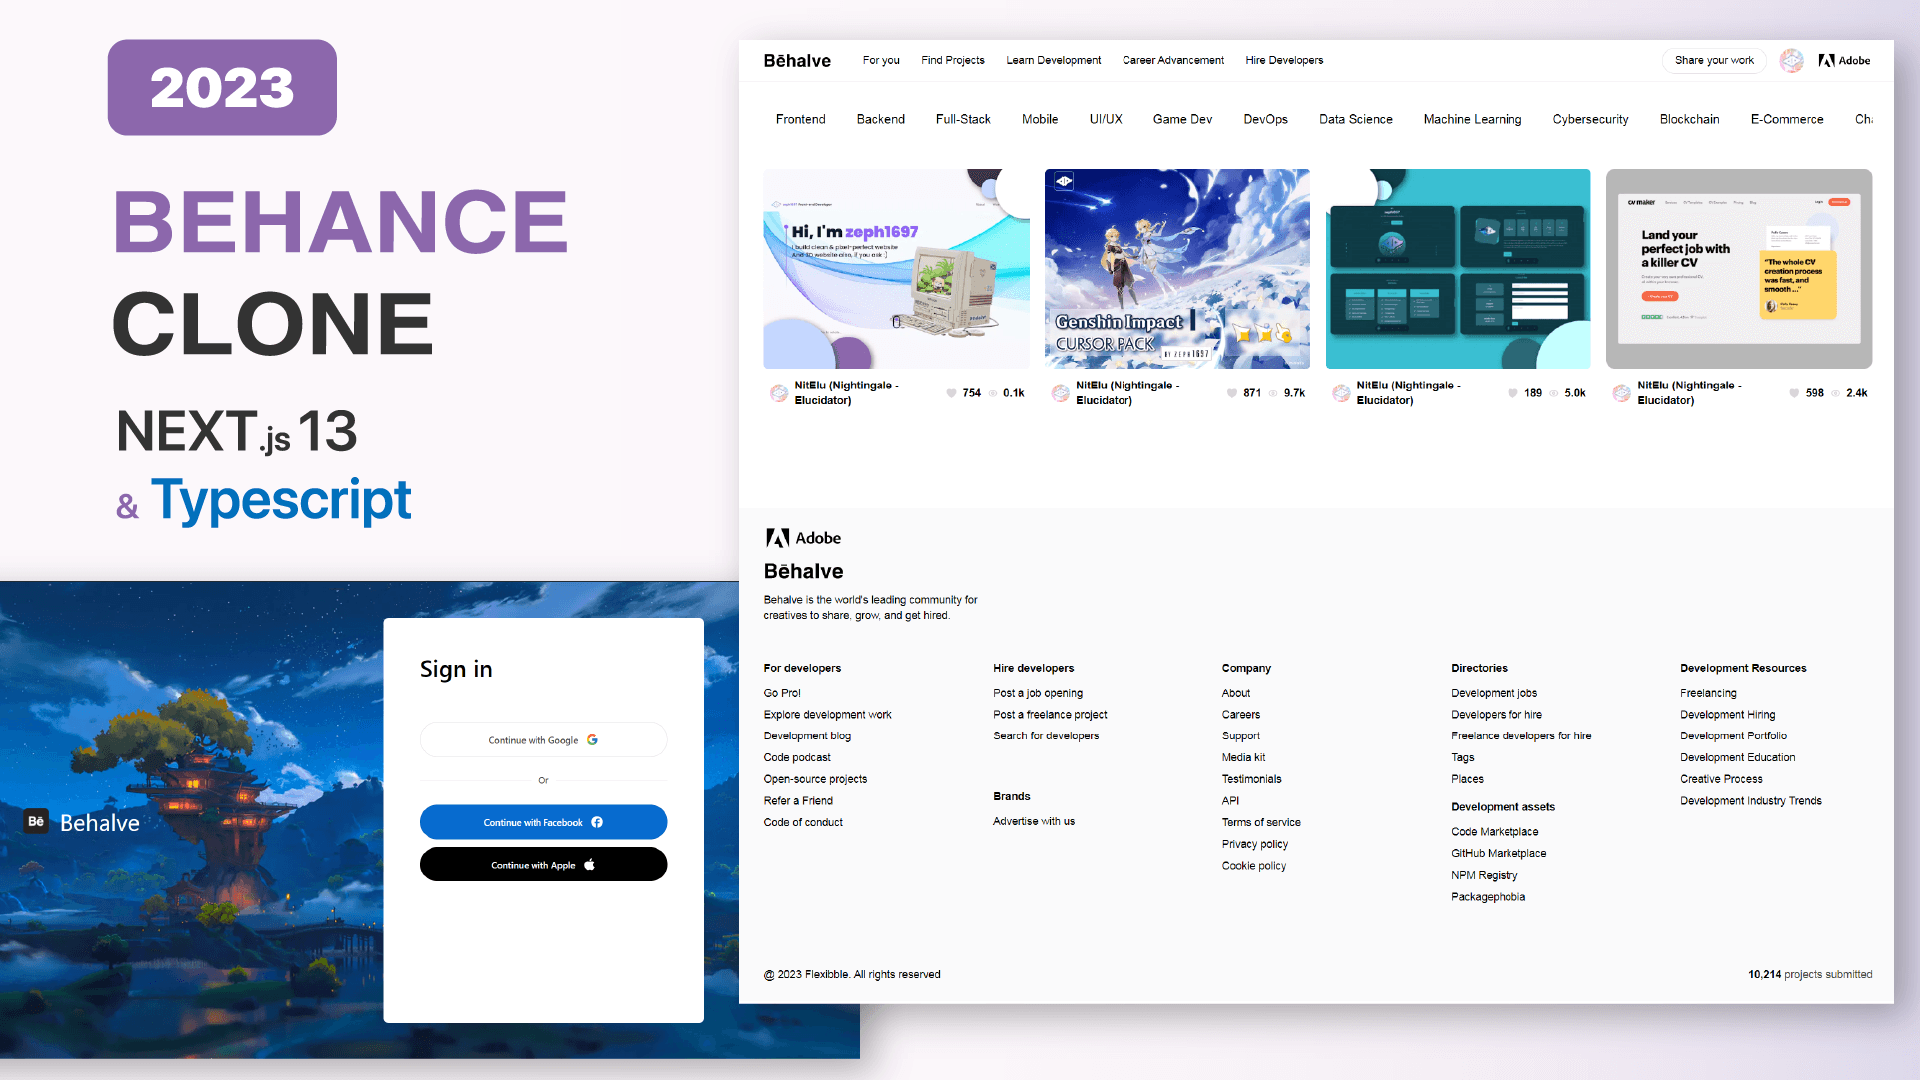Open the Packagephobia footer link

1488,897
